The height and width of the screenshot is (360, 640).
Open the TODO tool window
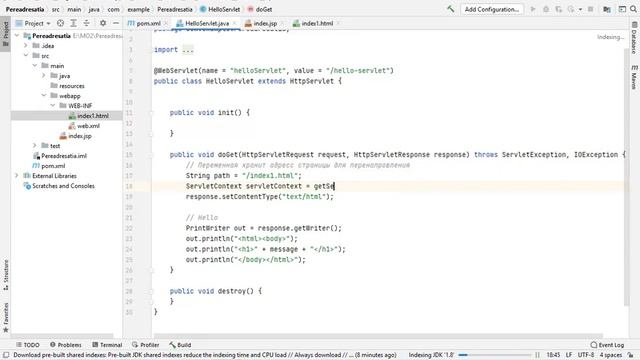(x=28, y=345)
